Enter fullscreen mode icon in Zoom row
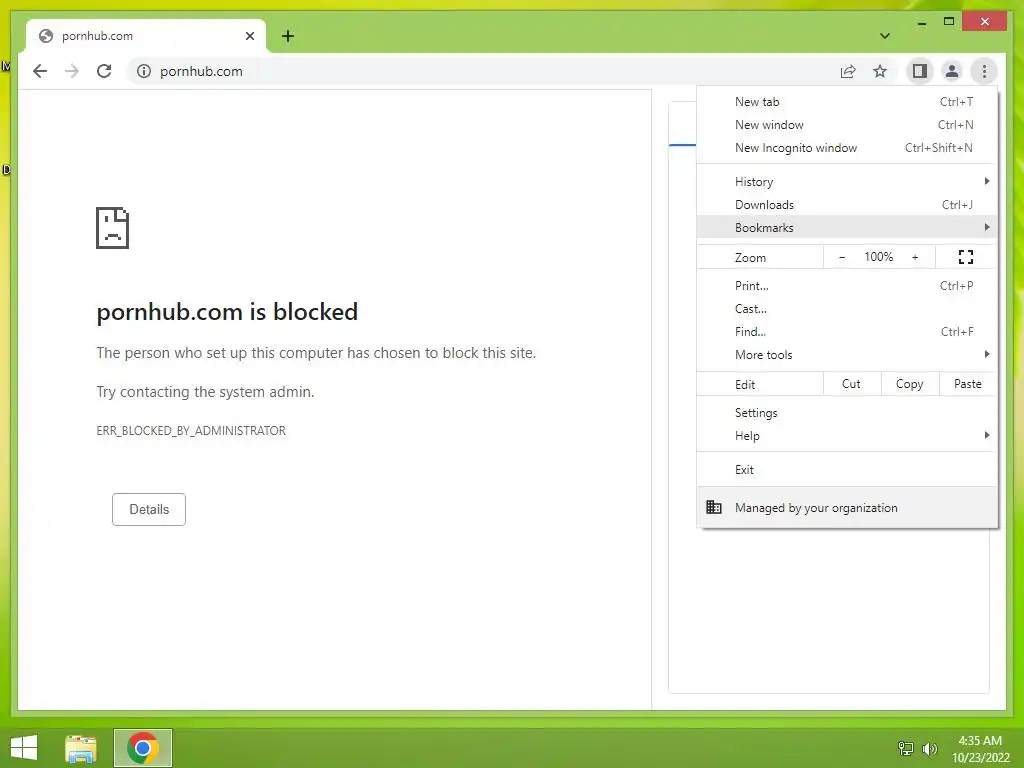This screenshot has height=768, width=1024. click(966, 257)
